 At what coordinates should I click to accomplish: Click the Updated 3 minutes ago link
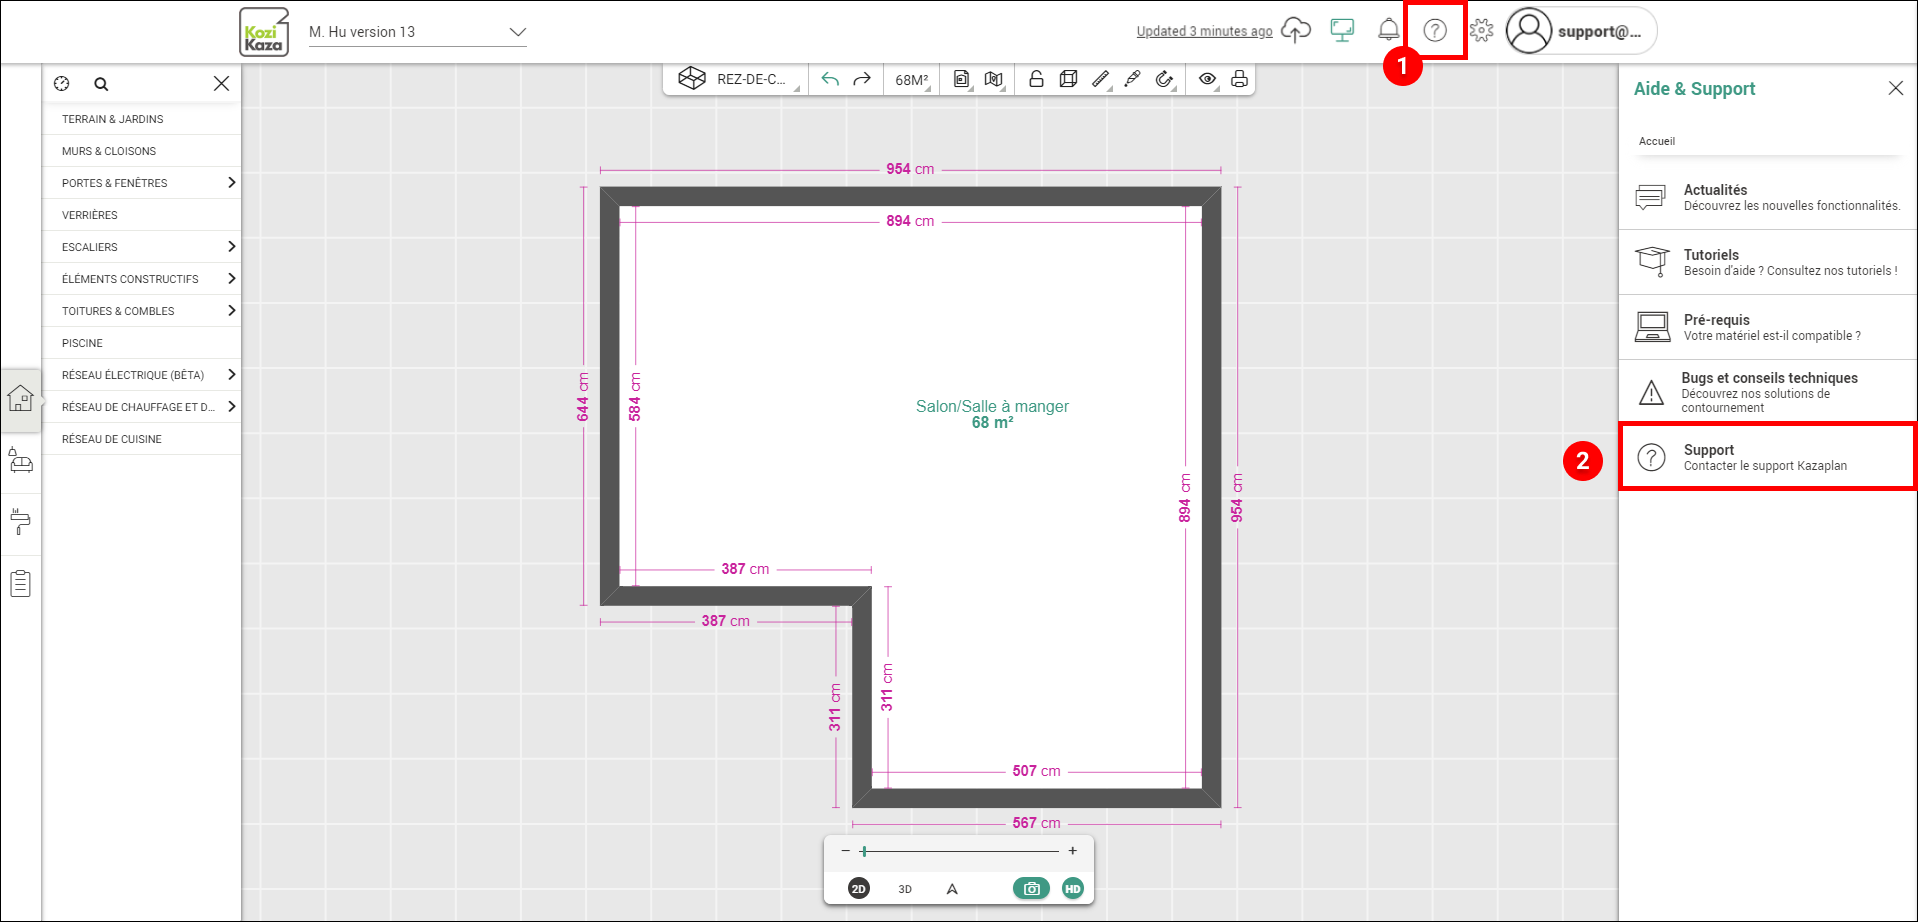click(x=1204, y=32)
